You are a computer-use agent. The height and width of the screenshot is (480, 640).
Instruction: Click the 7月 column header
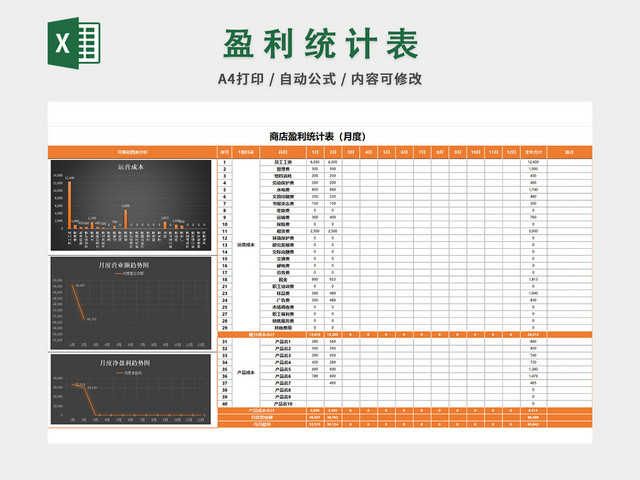click(422, 152)
